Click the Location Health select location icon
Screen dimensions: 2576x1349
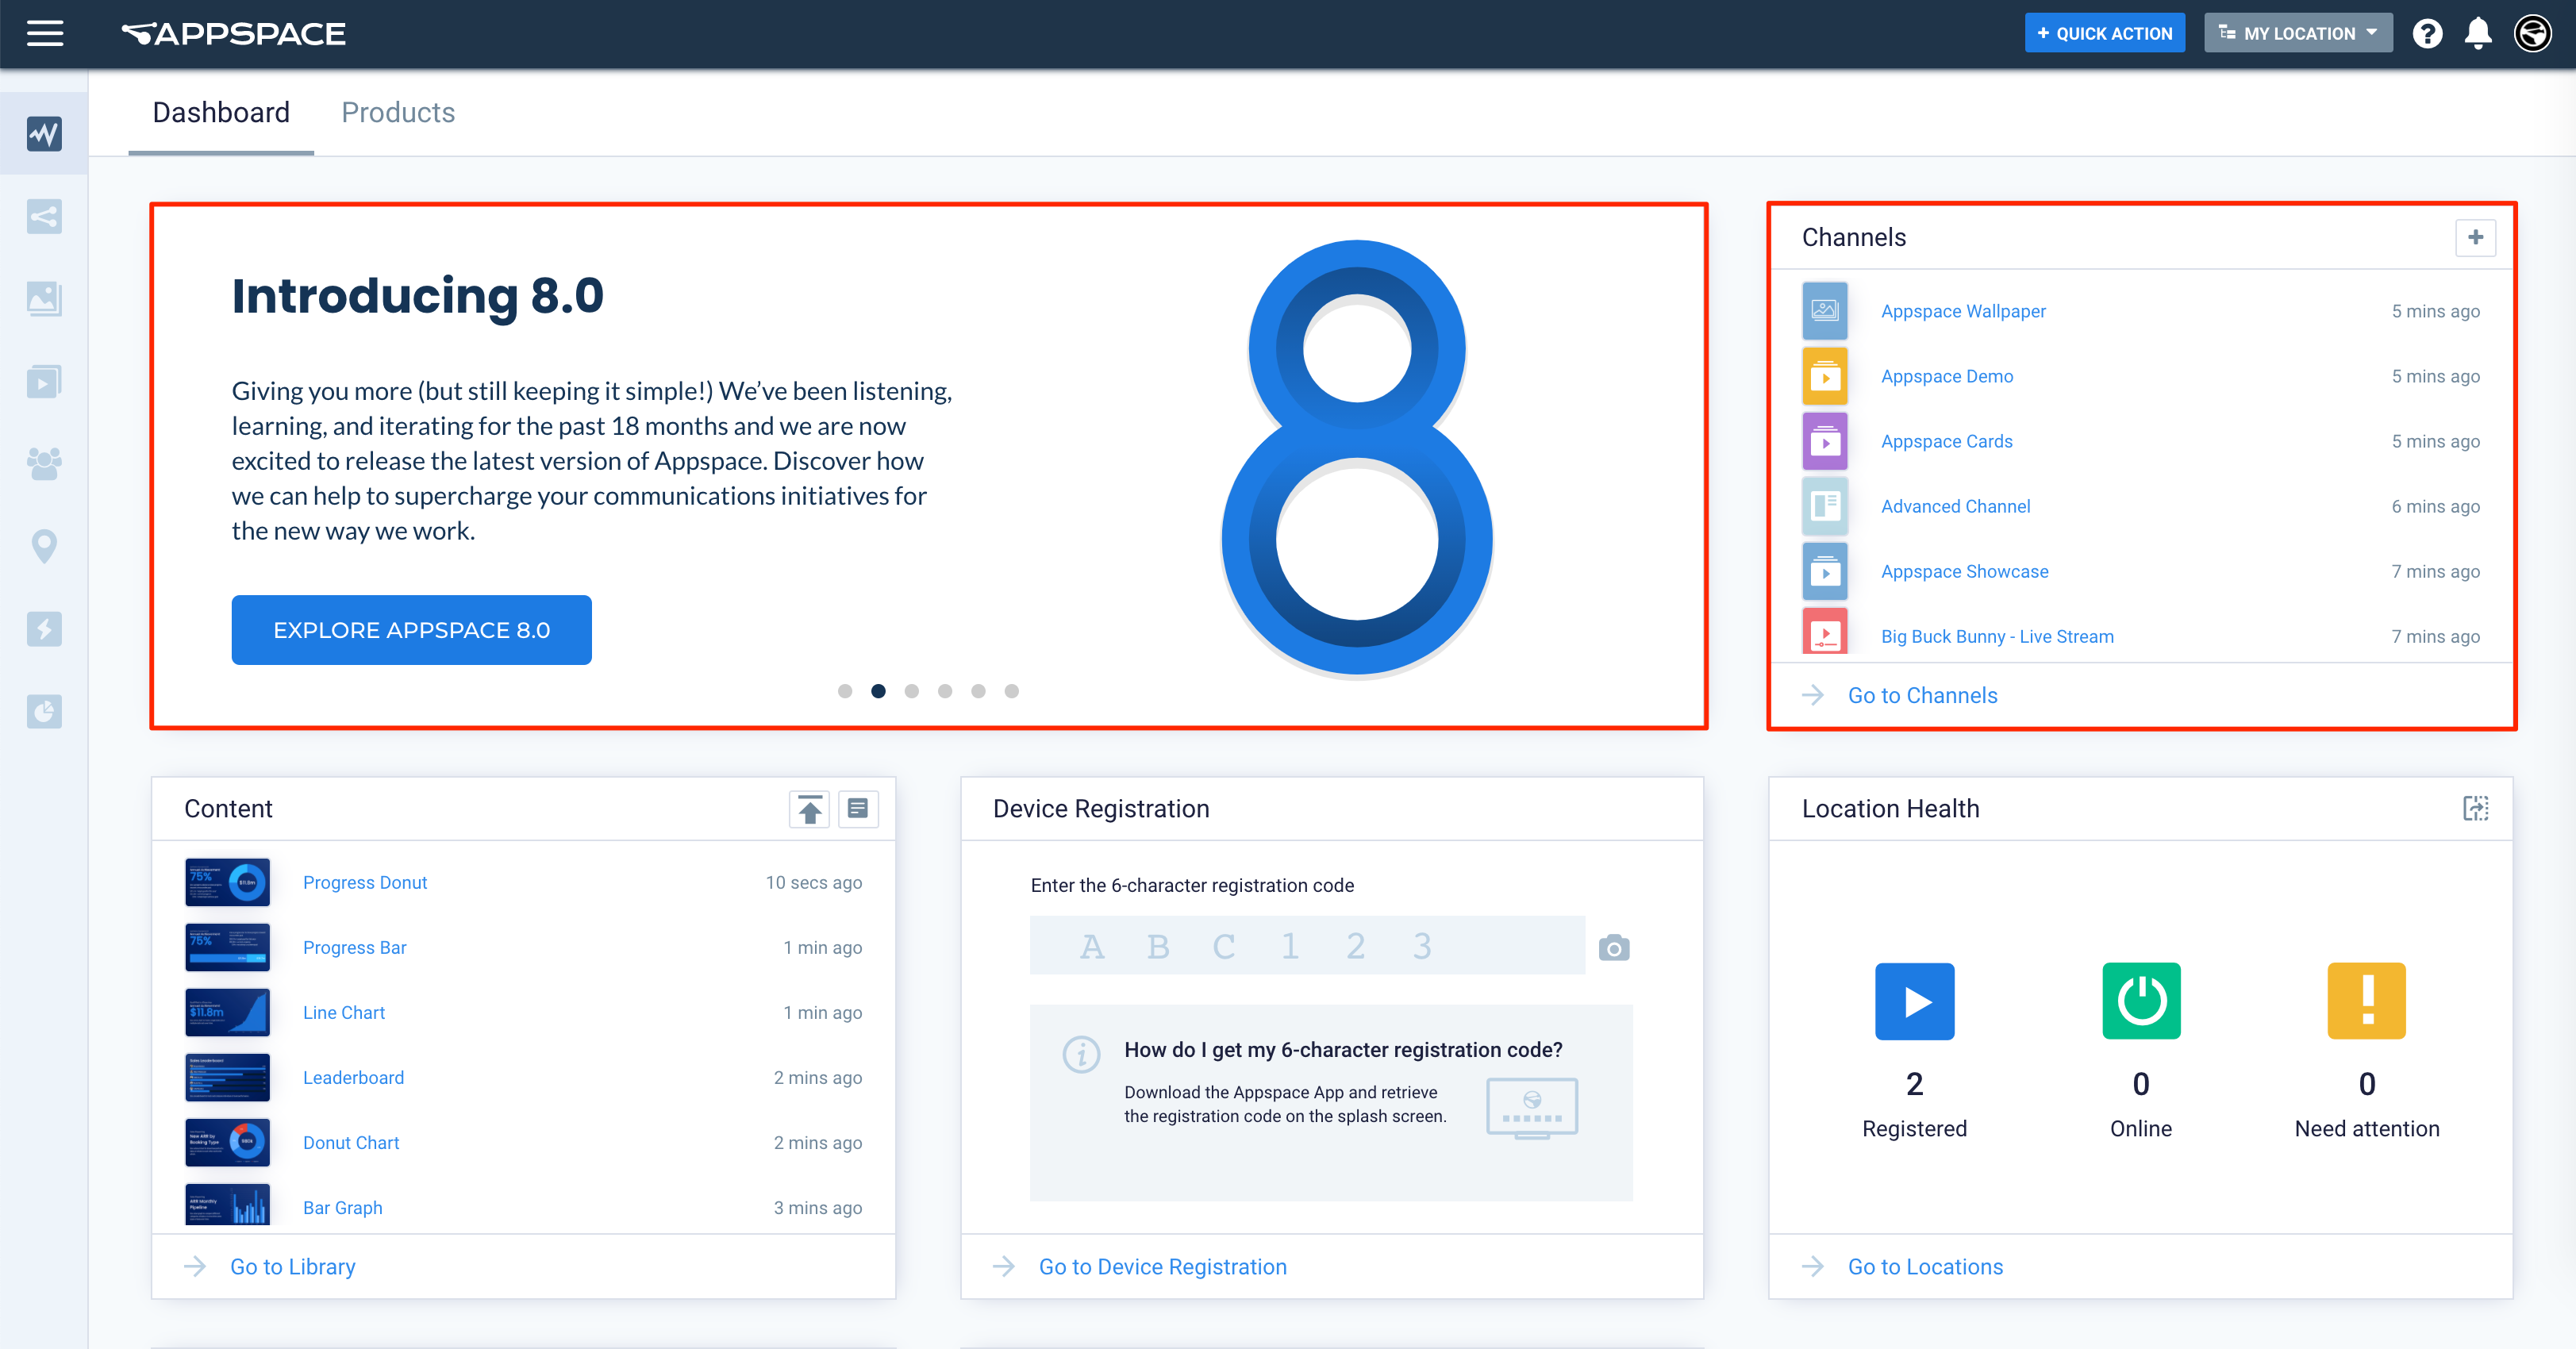pos(2475,808)
